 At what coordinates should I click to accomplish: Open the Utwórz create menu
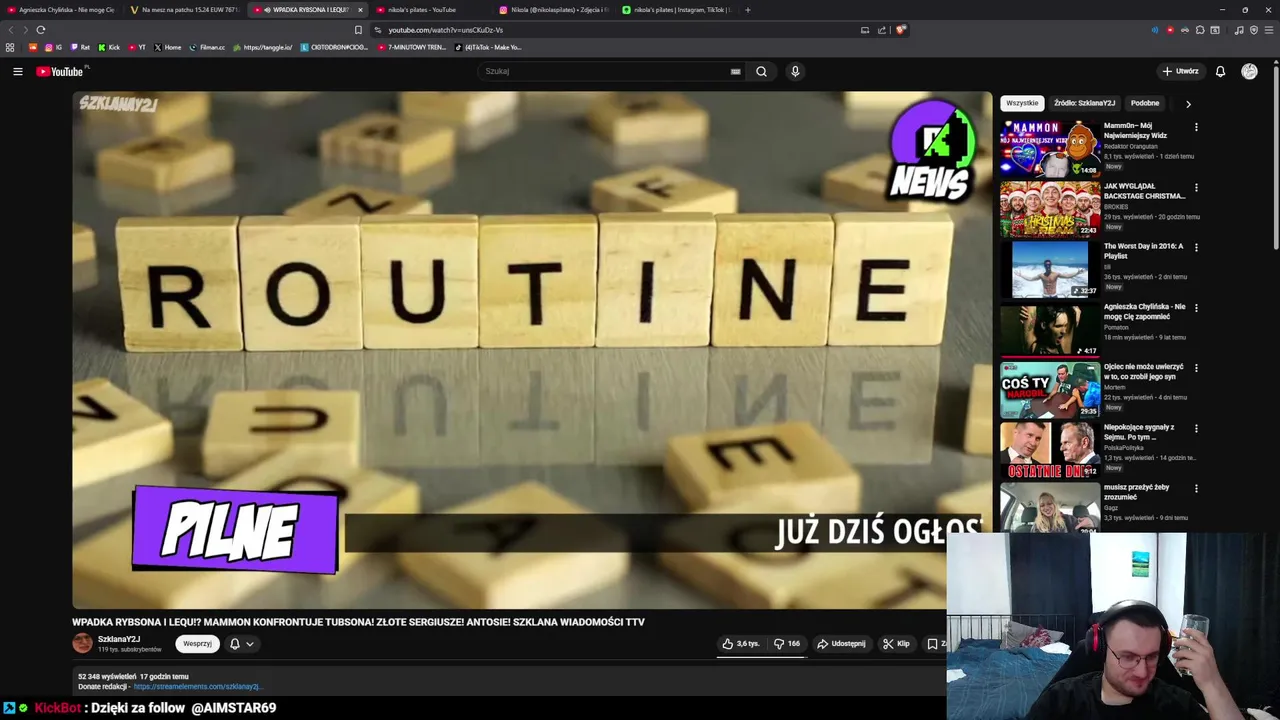pyautogui.click(x=1180, y=71)
